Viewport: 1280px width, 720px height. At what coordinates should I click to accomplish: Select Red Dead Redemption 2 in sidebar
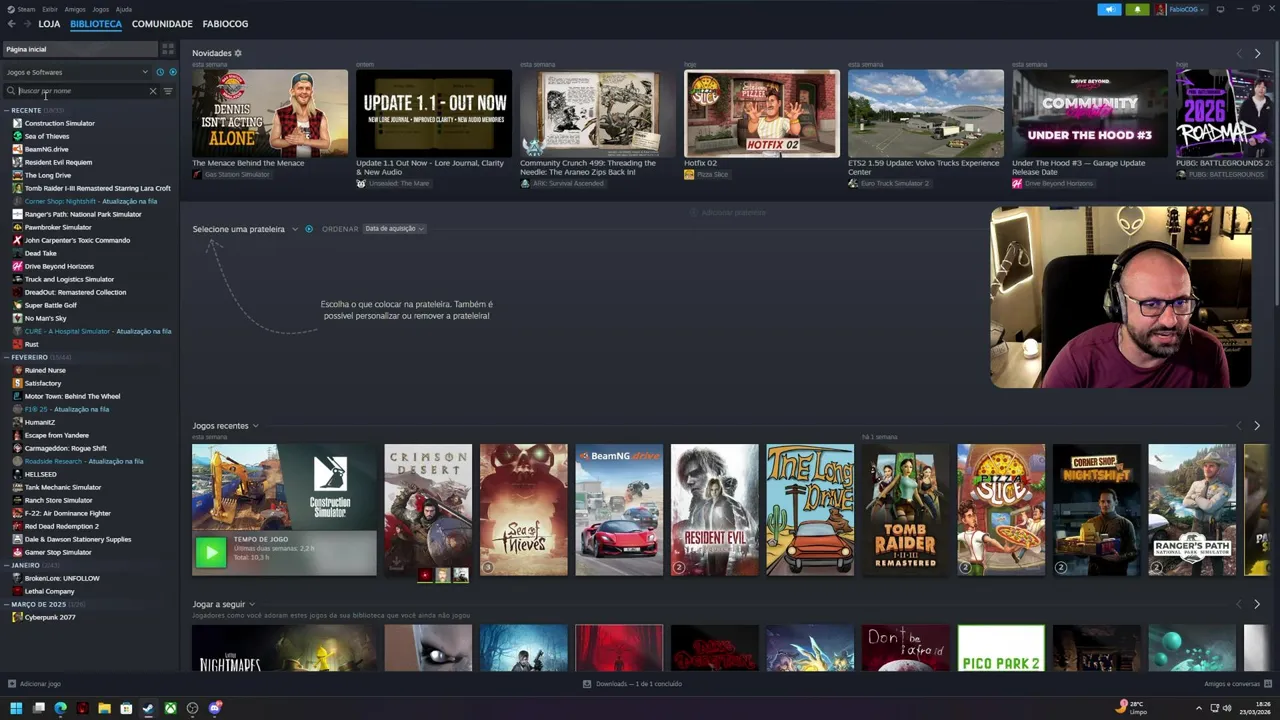pos(61,526)
